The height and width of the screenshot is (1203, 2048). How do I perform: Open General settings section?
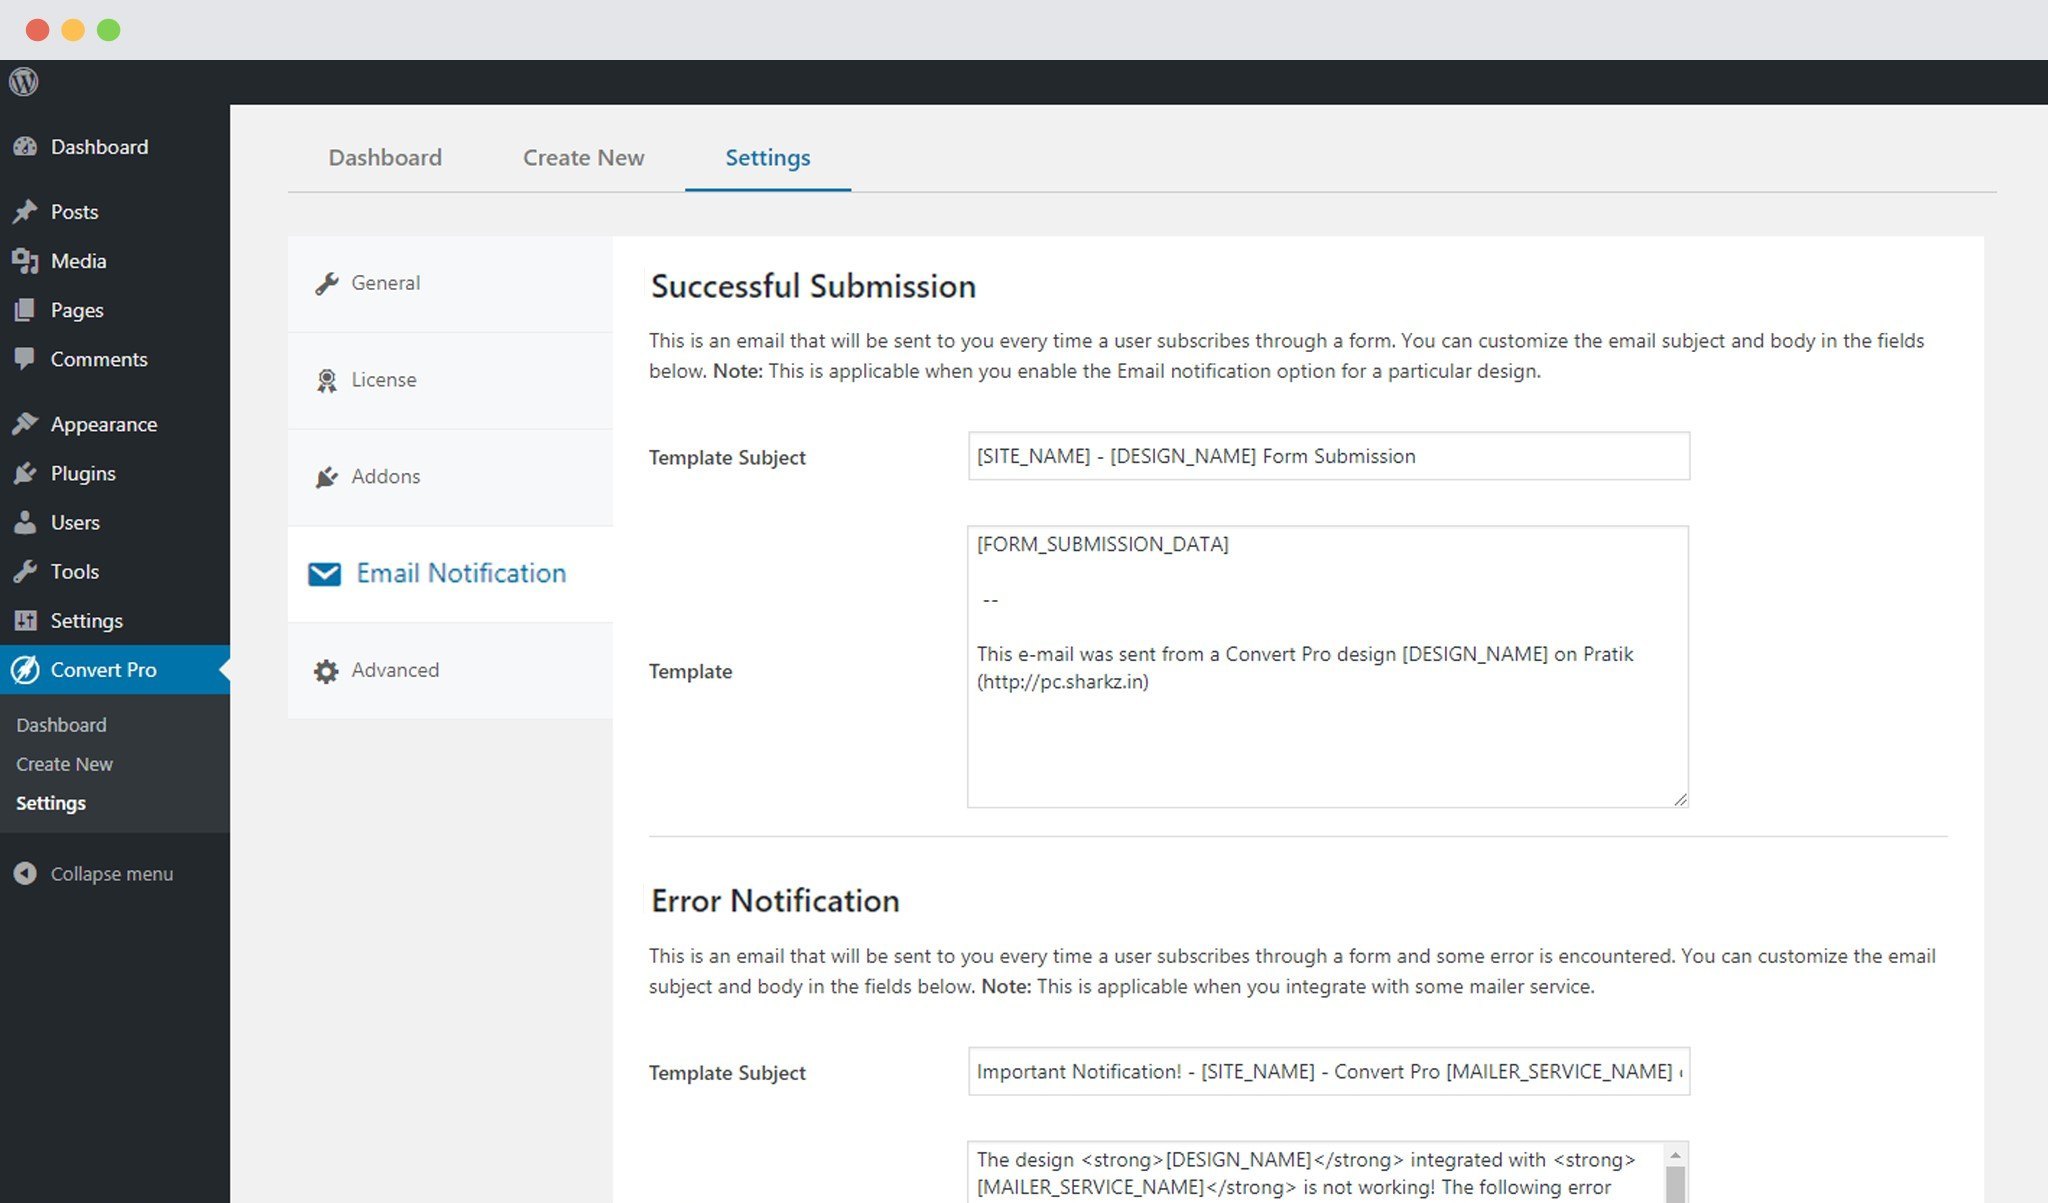(450, 283)
